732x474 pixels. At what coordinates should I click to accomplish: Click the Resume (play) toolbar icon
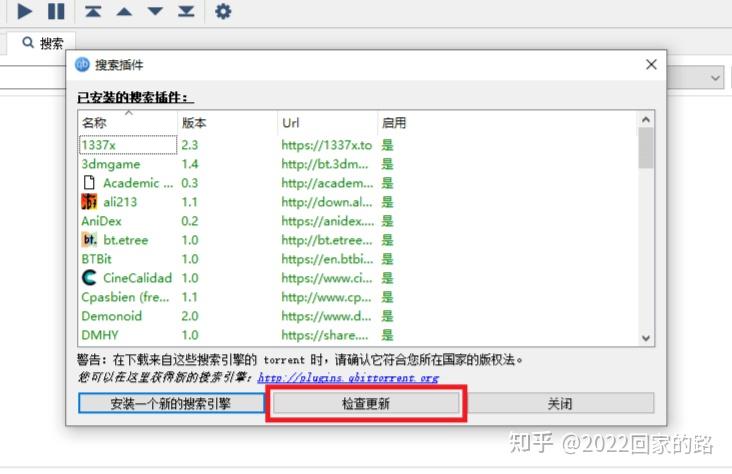point(24,11)
